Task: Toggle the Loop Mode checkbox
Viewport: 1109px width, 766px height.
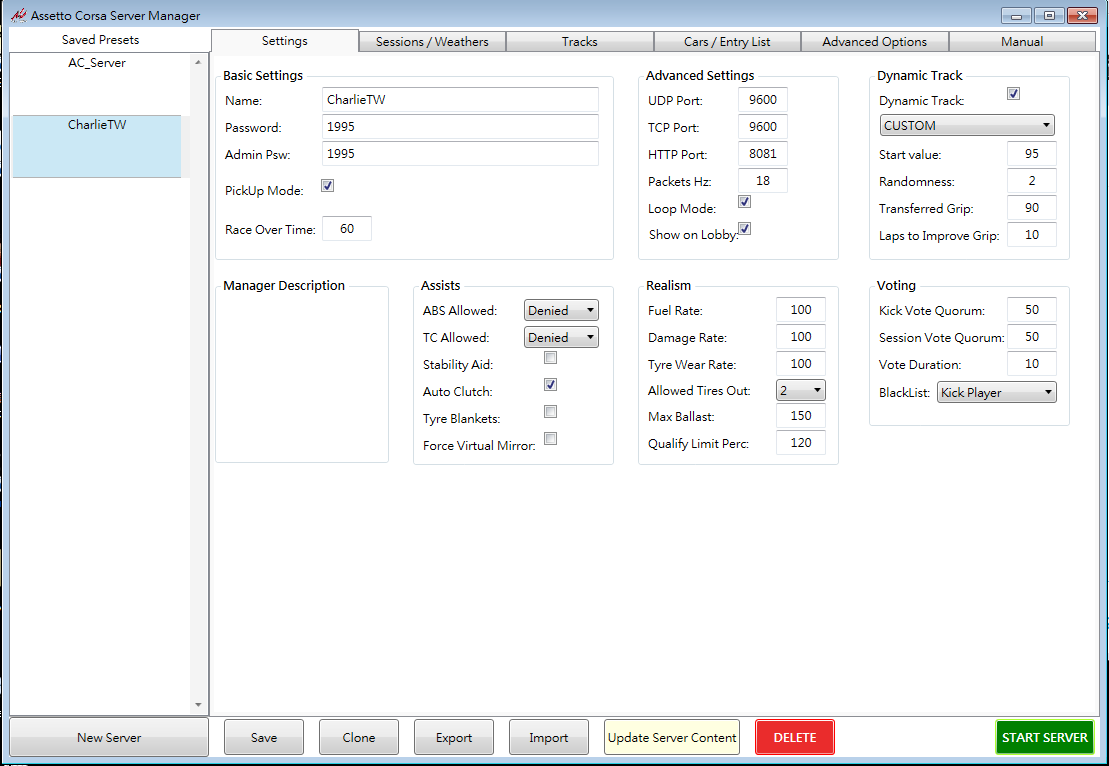Action: (744, 202)
